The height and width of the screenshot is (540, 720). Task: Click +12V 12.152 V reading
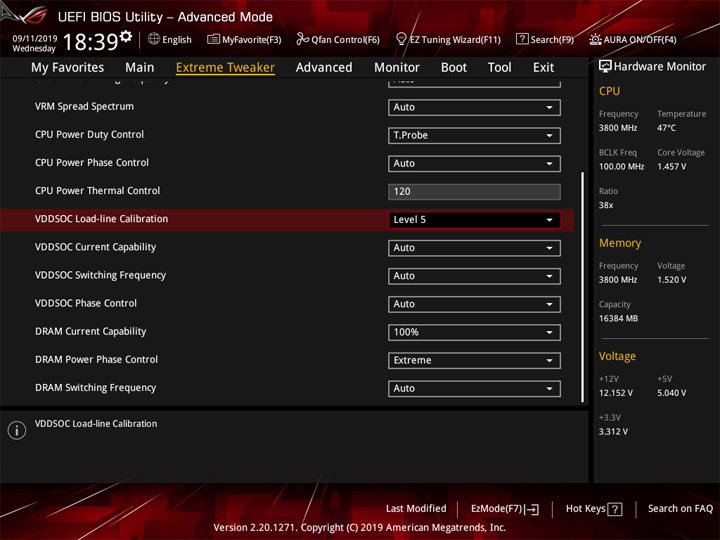click(616, 394)
